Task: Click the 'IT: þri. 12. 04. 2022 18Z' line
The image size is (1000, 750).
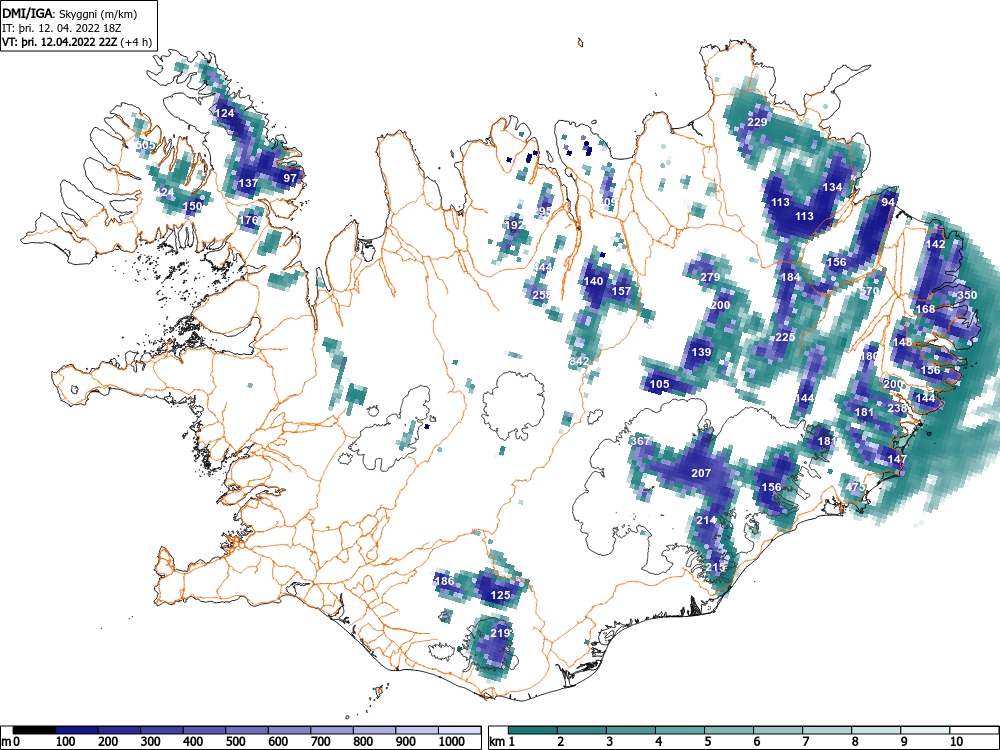Action: (x=62, y=28)
